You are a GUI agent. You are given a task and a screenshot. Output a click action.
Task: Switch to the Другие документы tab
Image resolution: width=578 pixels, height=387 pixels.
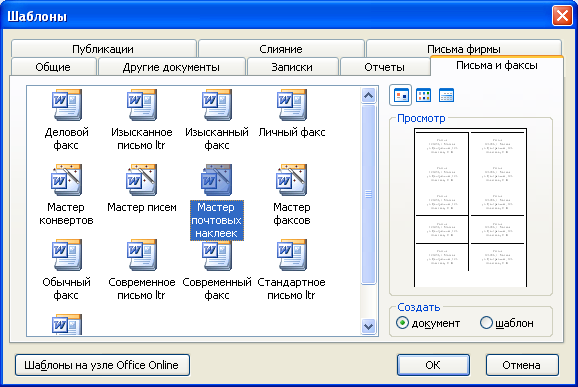coord(171,67)
